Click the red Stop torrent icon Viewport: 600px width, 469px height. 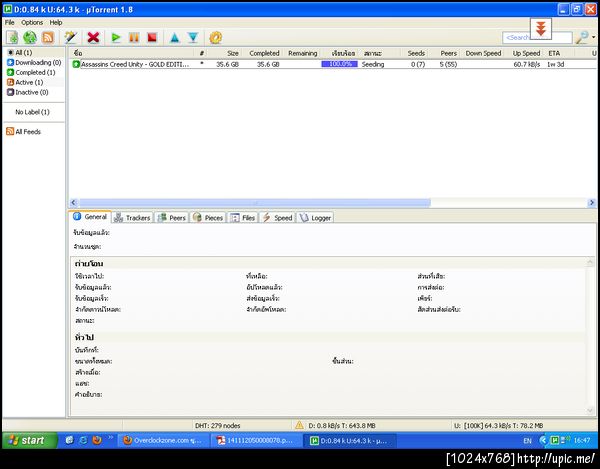point(152,37)
